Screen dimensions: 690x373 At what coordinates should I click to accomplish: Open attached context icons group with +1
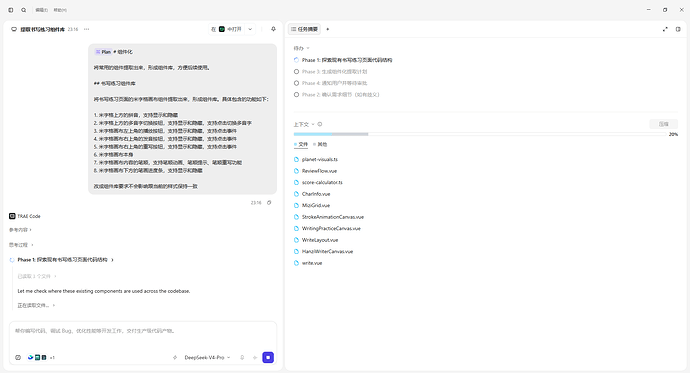(x=40, y=358)
